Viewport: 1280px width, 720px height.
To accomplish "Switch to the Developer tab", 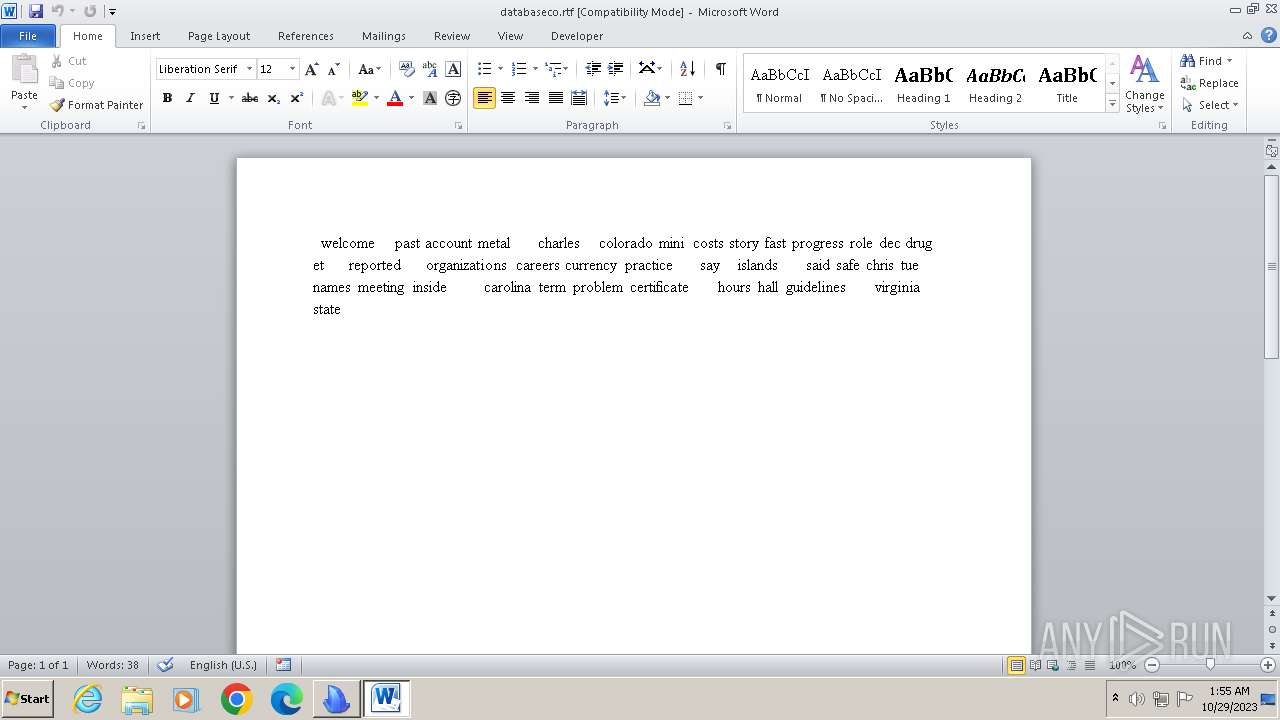I will click(x=577, y=35).
